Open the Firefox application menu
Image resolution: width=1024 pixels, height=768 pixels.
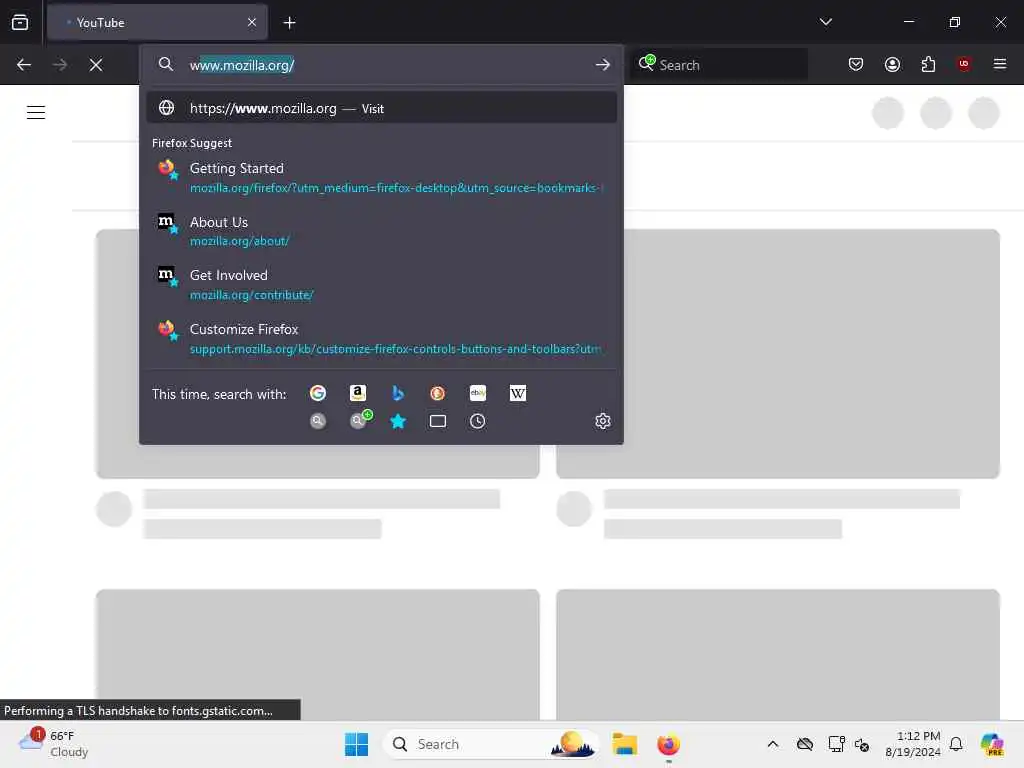(1000, 64)
